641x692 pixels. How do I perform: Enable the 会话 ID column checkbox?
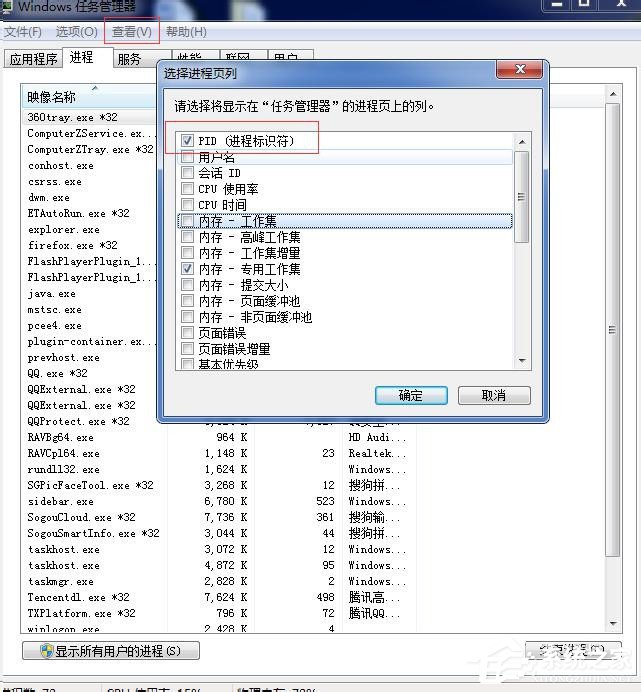click(187, 173)
